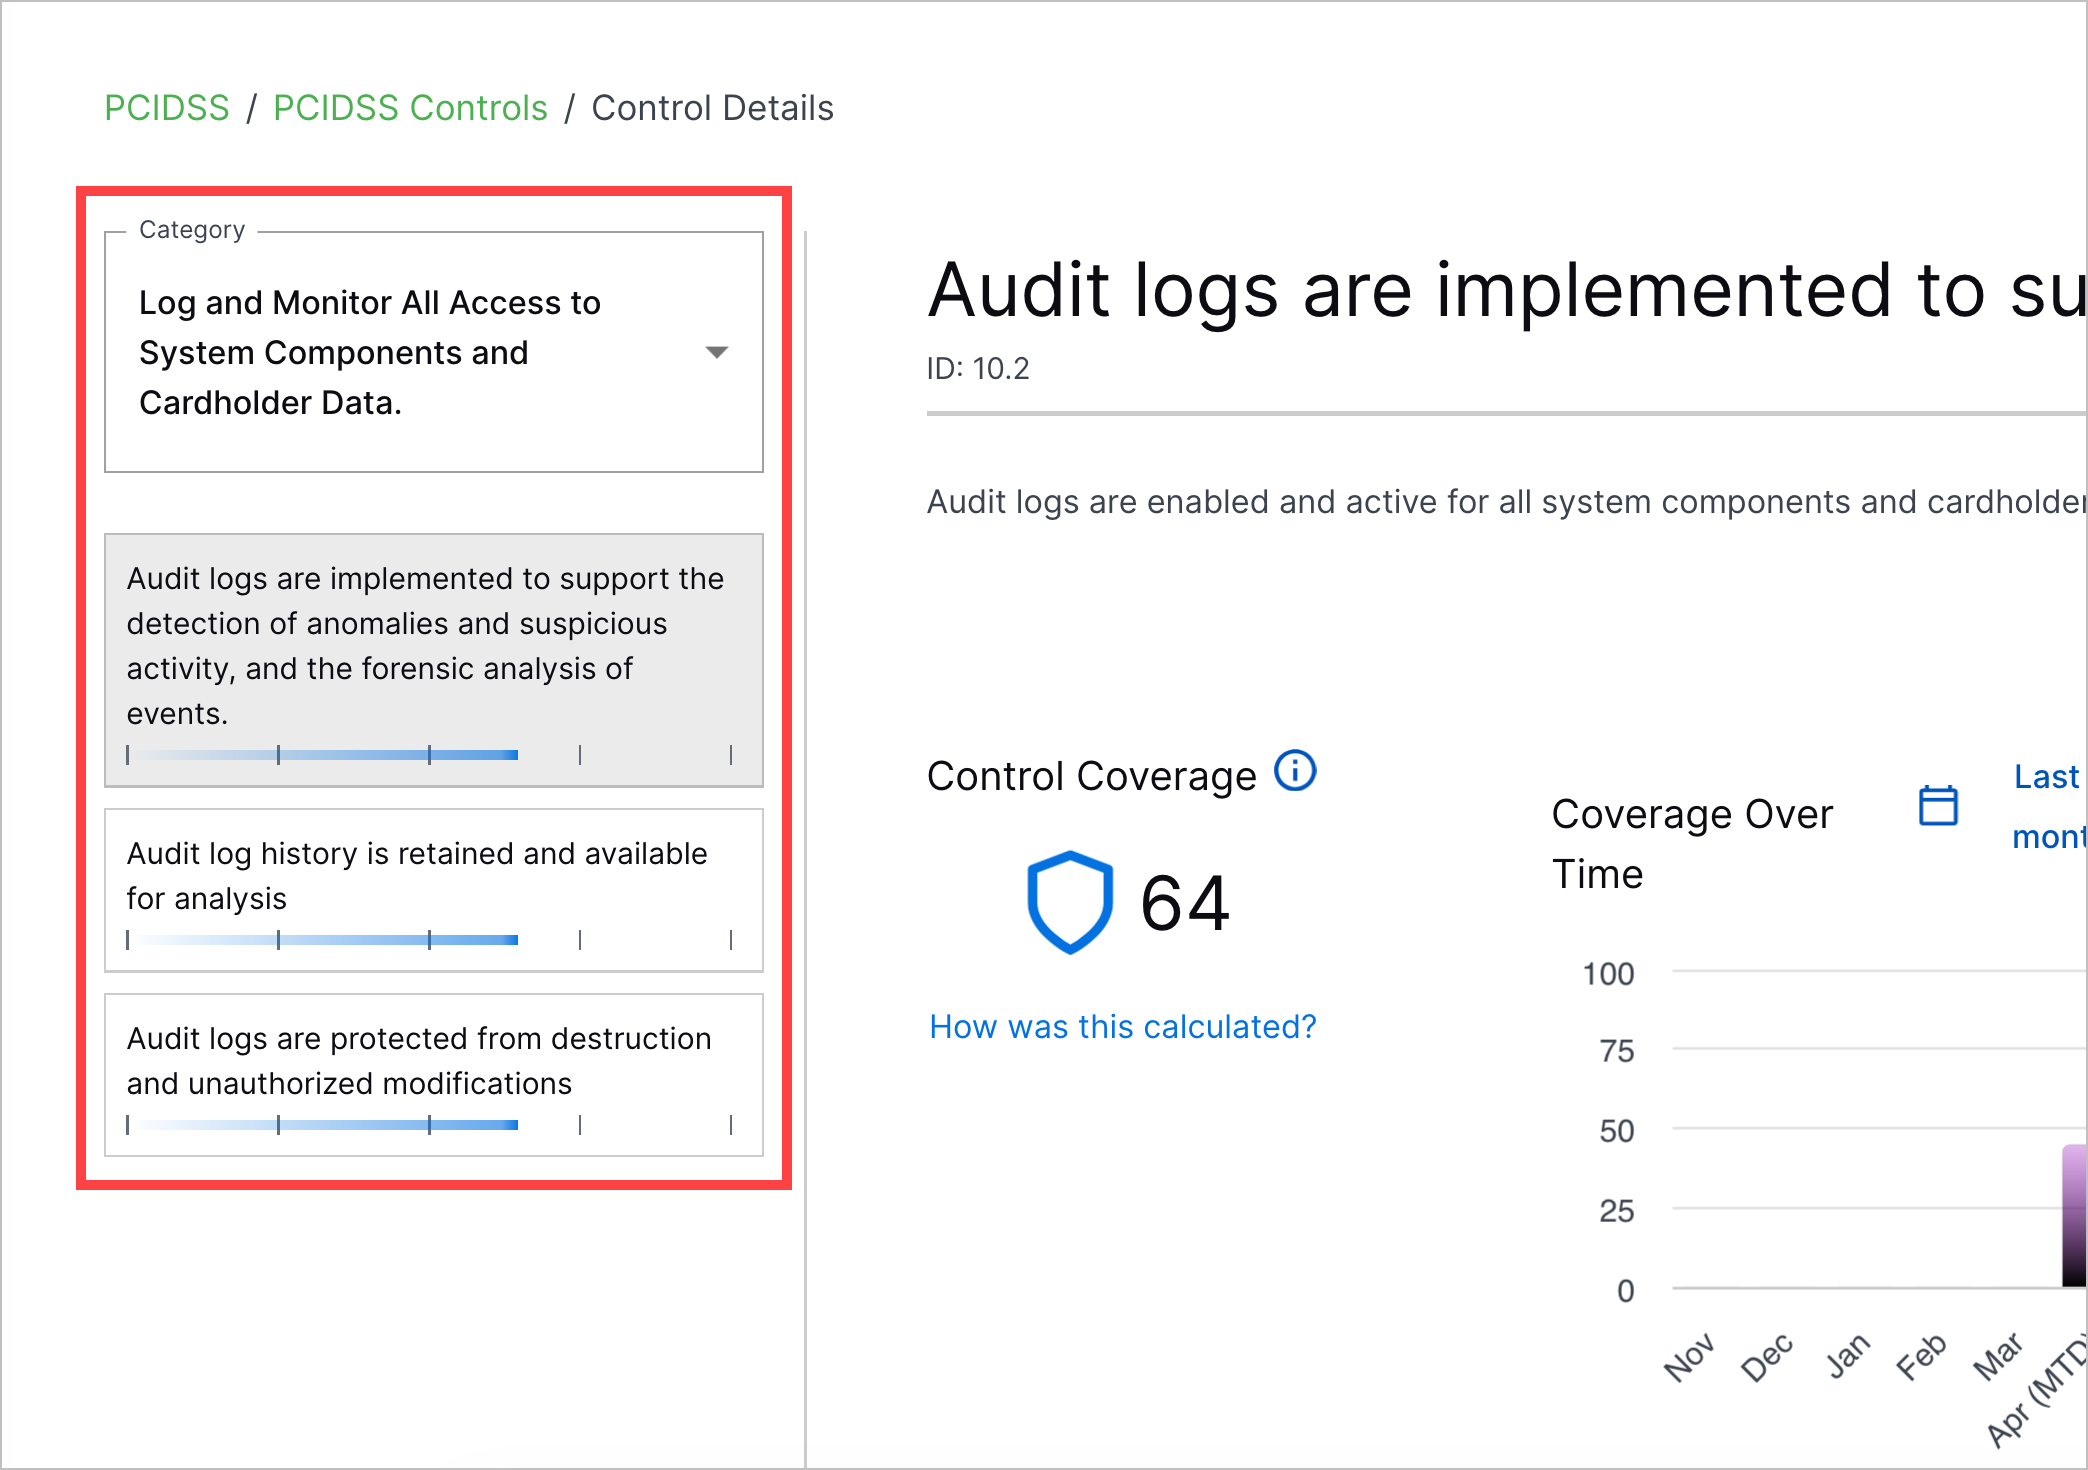
Task: Open the 'Last' months date range selector
Action: (2049, 806)
